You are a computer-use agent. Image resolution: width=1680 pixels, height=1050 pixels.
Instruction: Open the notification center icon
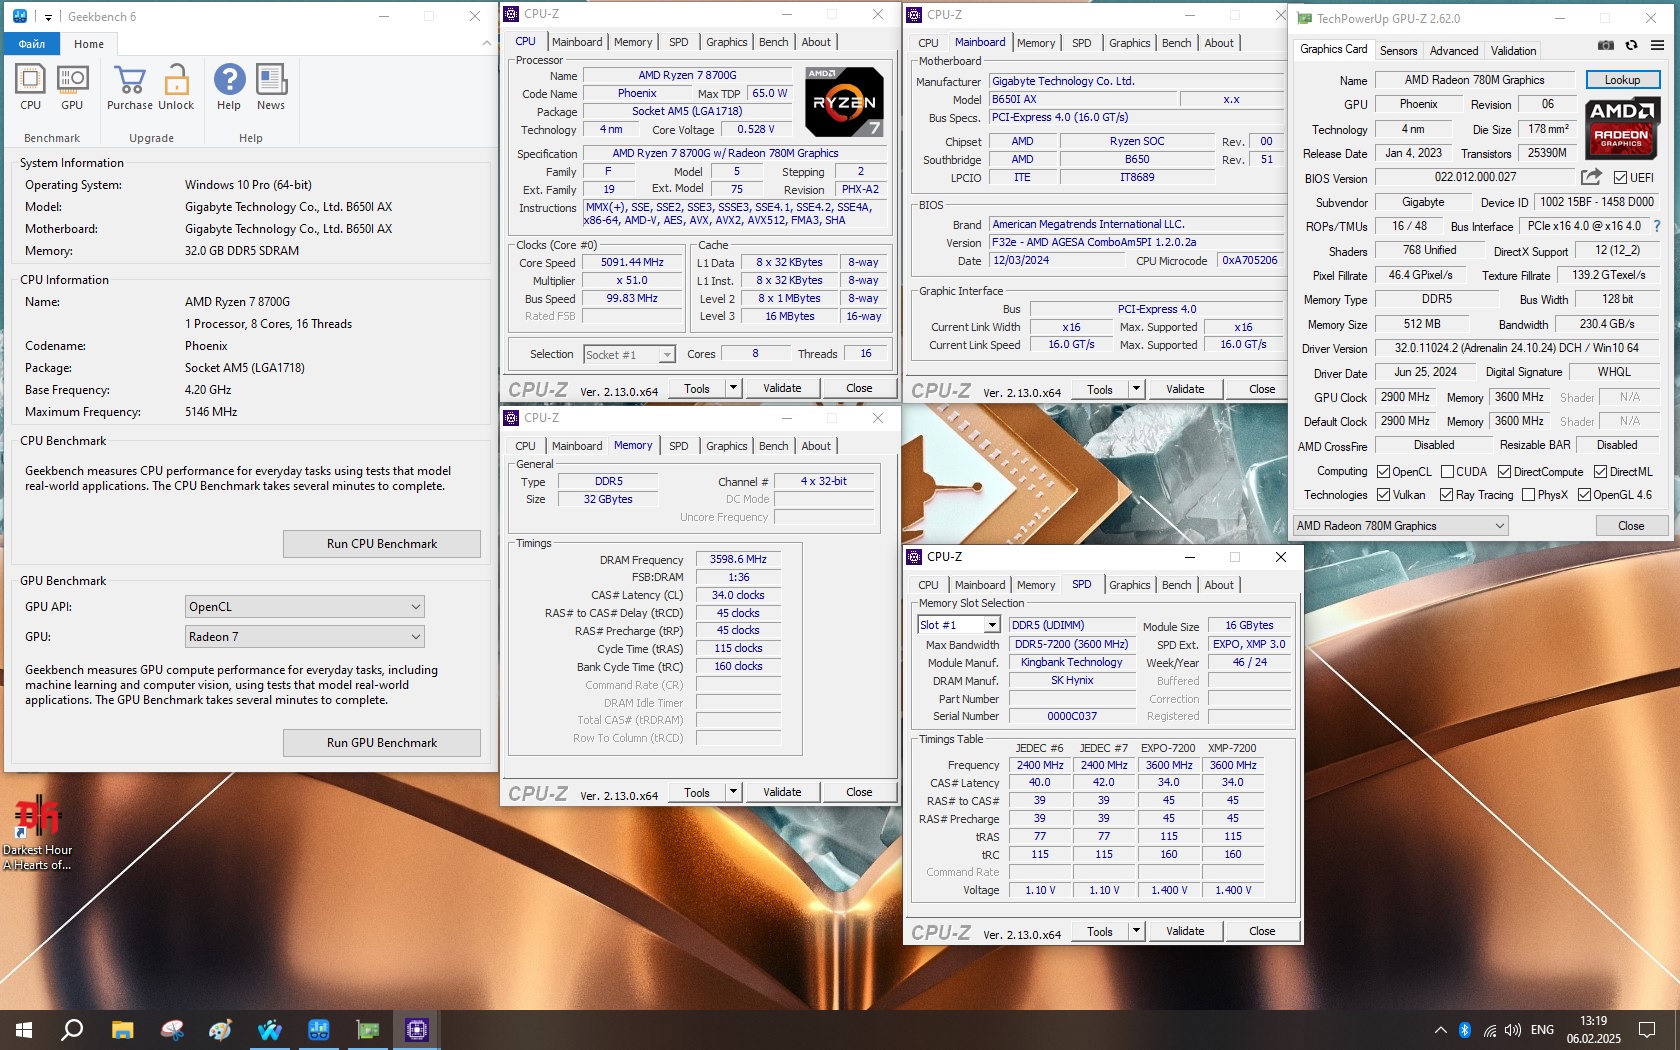1647,1030
